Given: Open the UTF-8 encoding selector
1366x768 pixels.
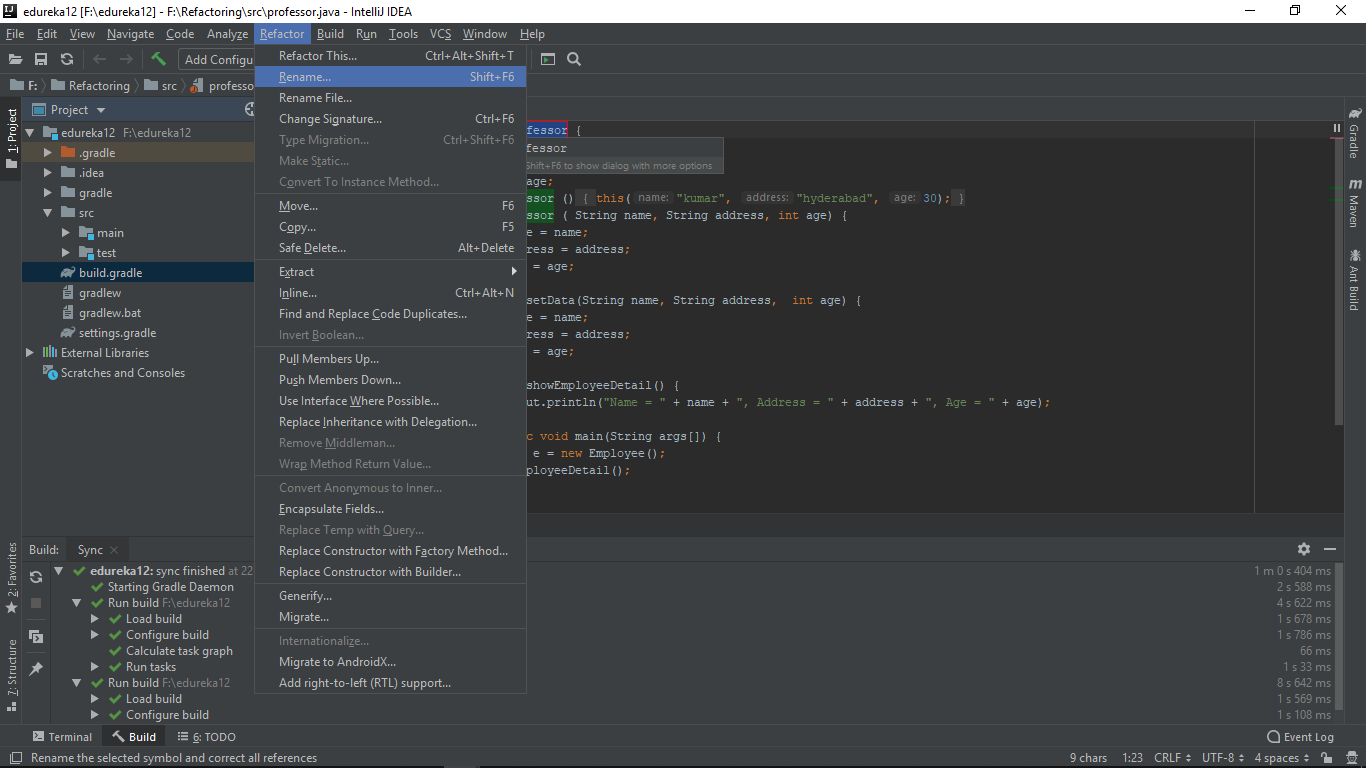Looking at the screenshot, I should coord(1223,758).
